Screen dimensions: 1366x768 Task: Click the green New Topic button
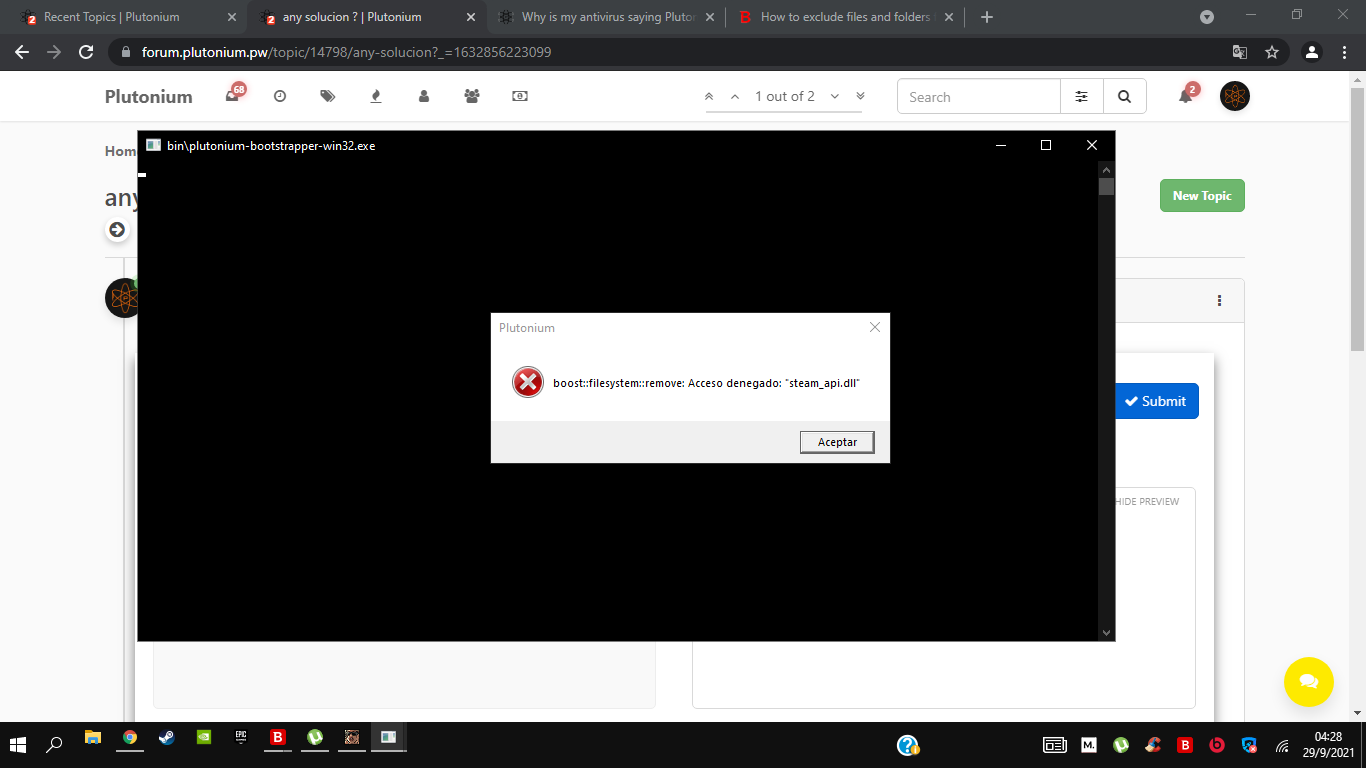pyautogui.click(x=1201, y=196)
